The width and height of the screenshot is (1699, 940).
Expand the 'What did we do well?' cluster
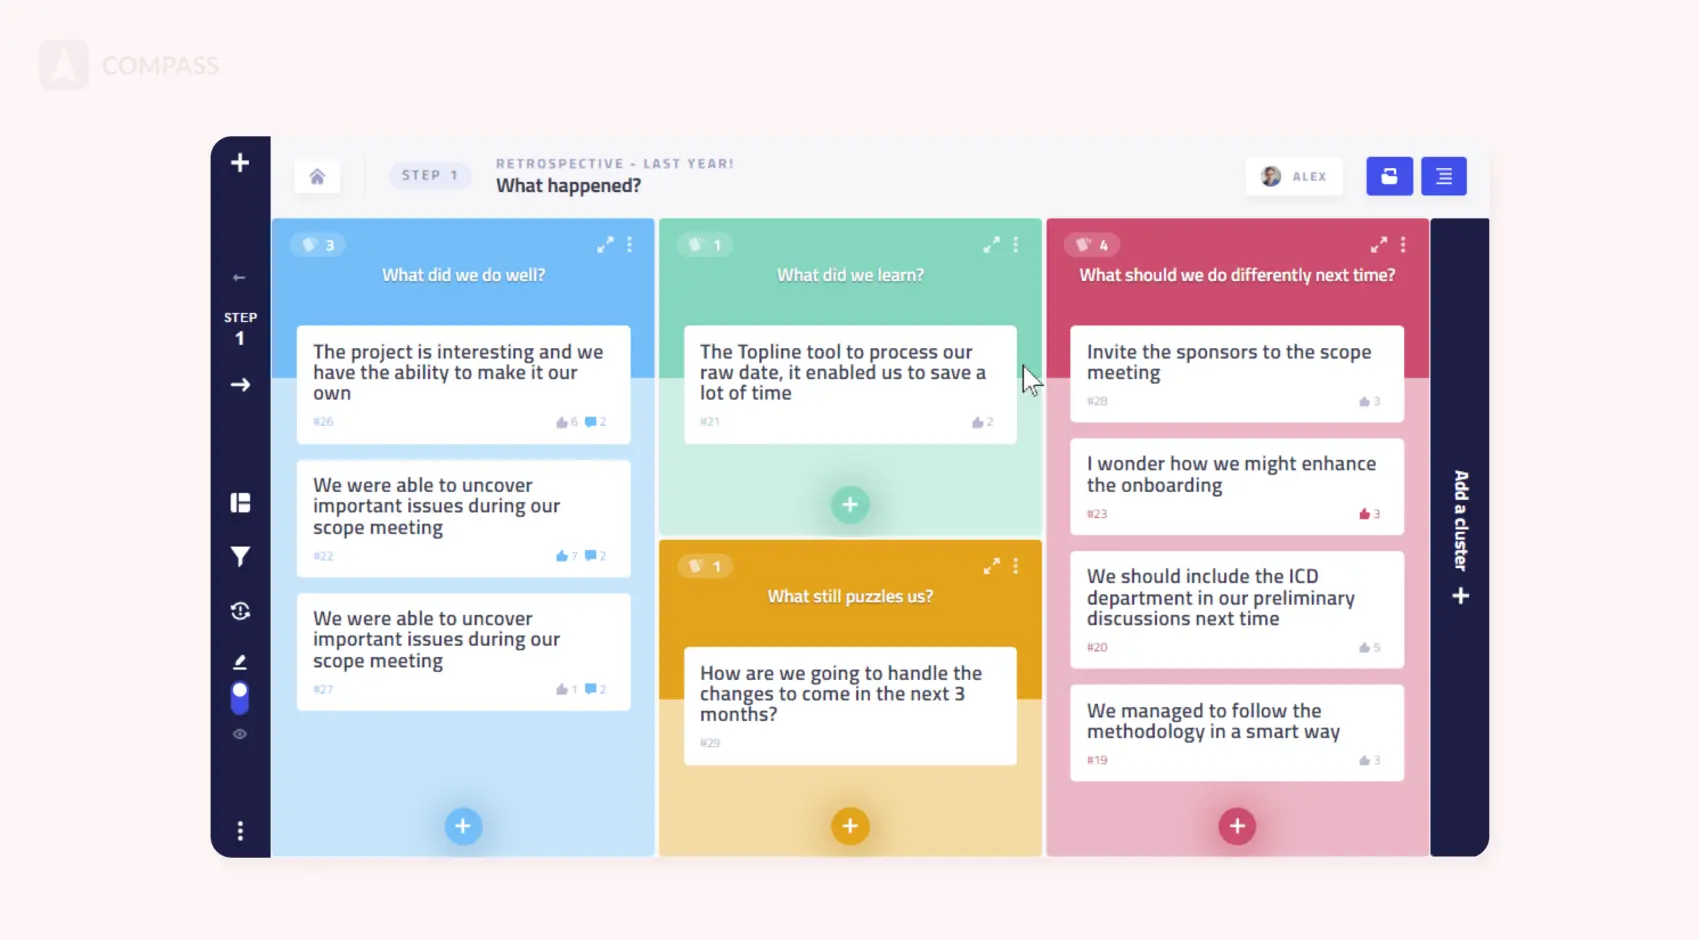[x=605, y=245]
